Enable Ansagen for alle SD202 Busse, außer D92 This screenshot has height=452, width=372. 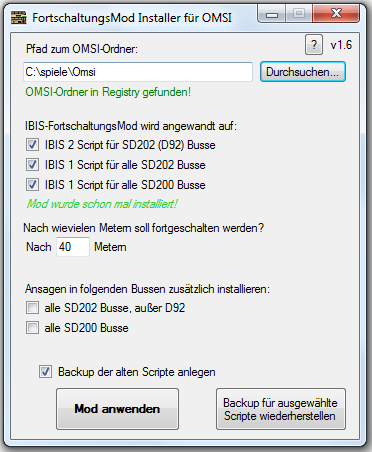click(x=32, y=308)
